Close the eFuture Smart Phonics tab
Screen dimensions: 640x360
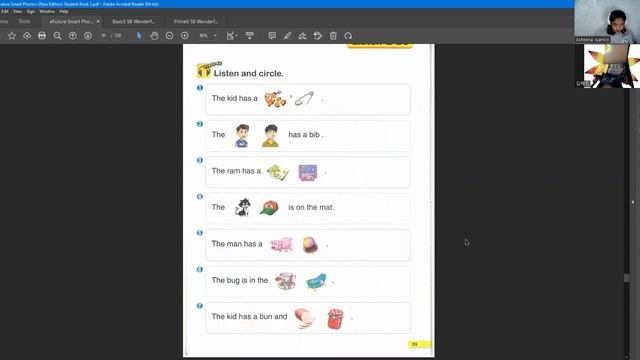coord(98,21)
